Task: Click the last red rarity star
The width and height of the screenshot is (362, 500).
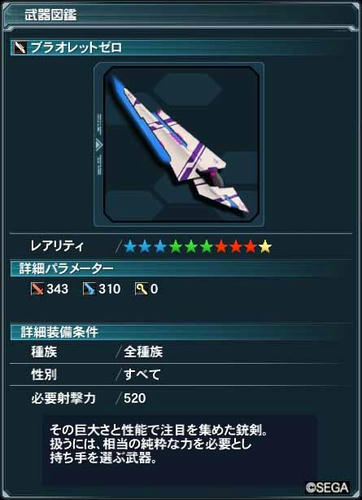Action: coord(250,247)
